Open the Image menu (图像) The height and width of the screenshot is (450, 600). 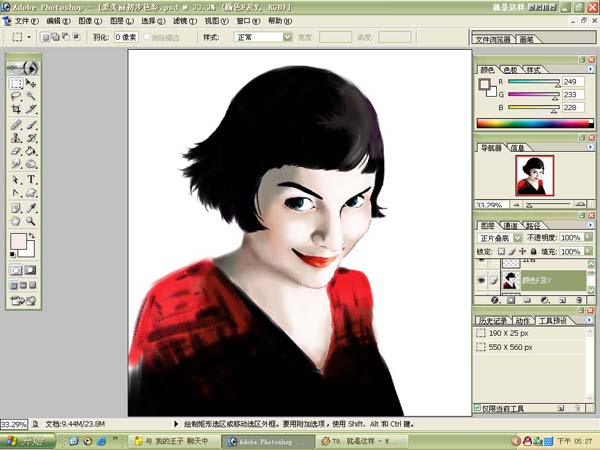tap(90, 21)
